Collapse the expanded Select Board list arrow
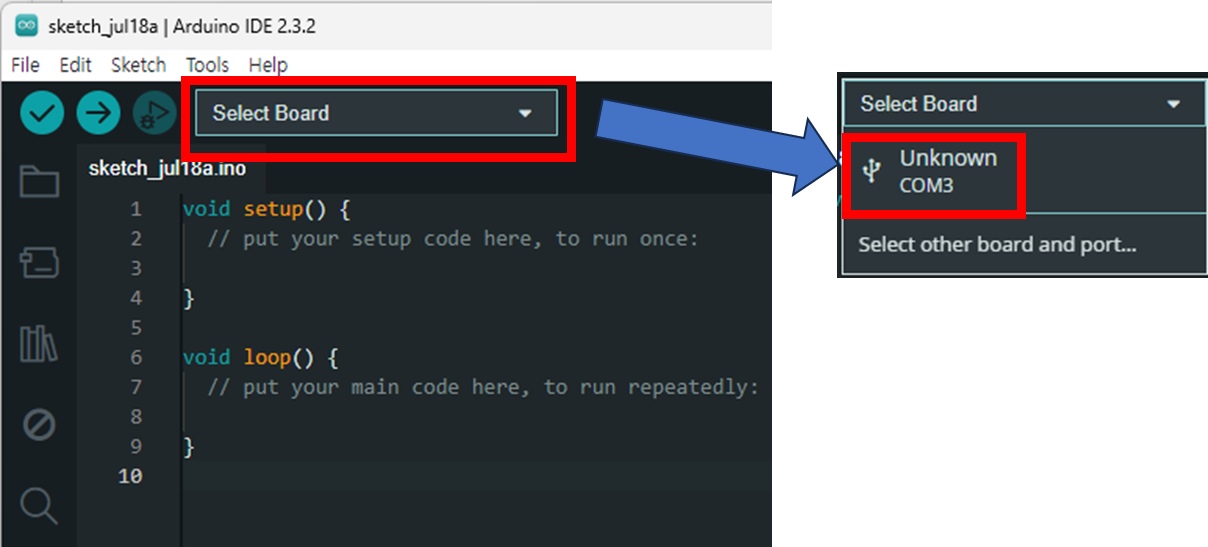Image resolution: width=1208 pixels, height=547 pixels. click(x=1174, y=104)
